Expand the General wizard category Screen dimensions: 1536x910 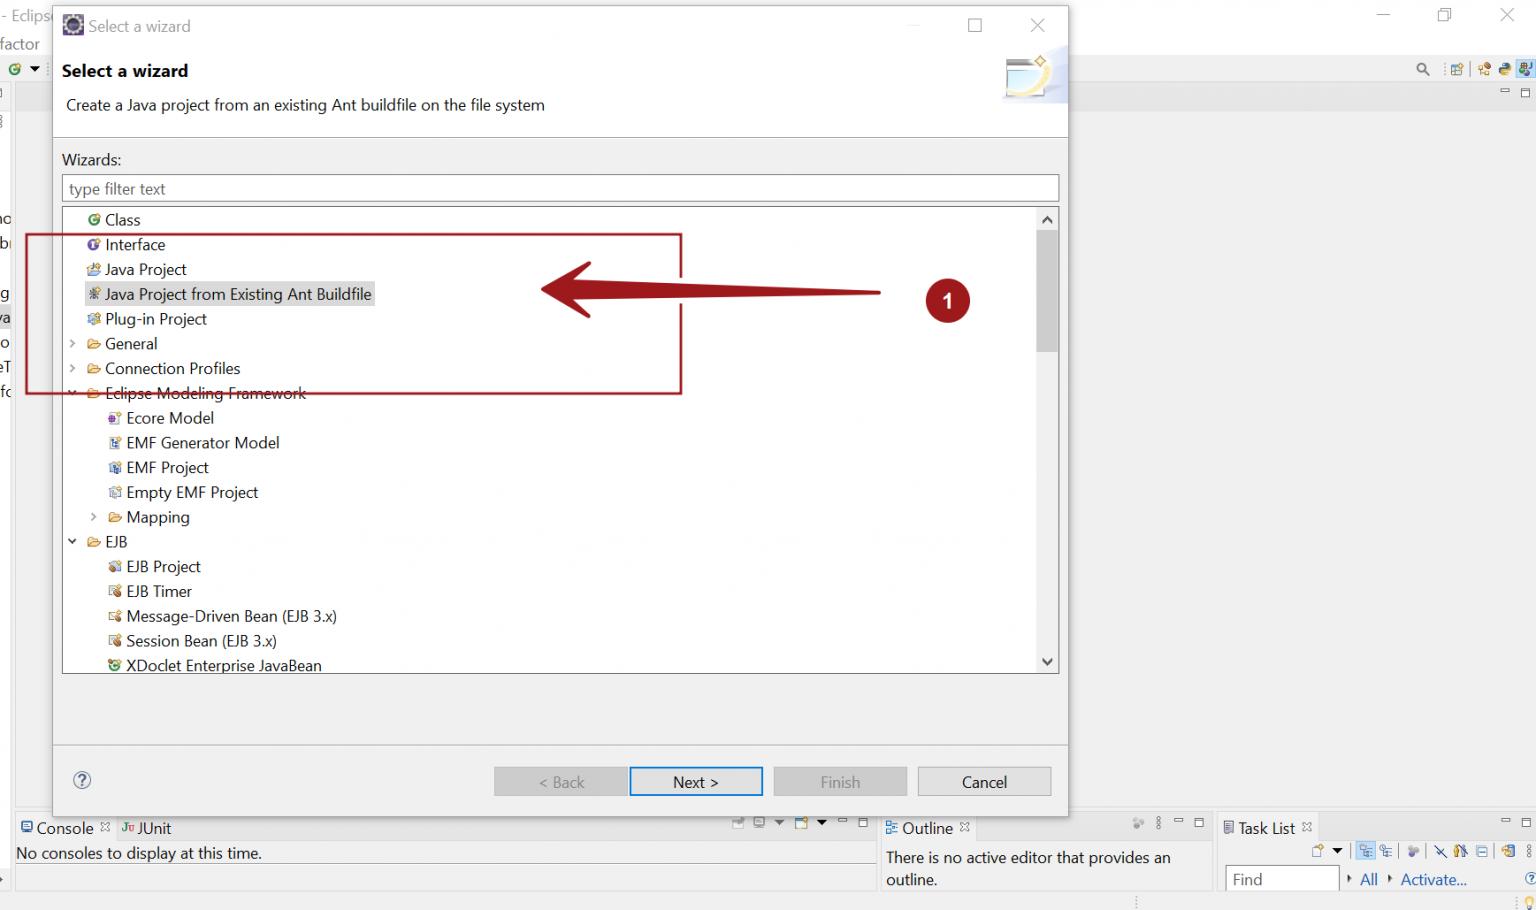point(72,343)
